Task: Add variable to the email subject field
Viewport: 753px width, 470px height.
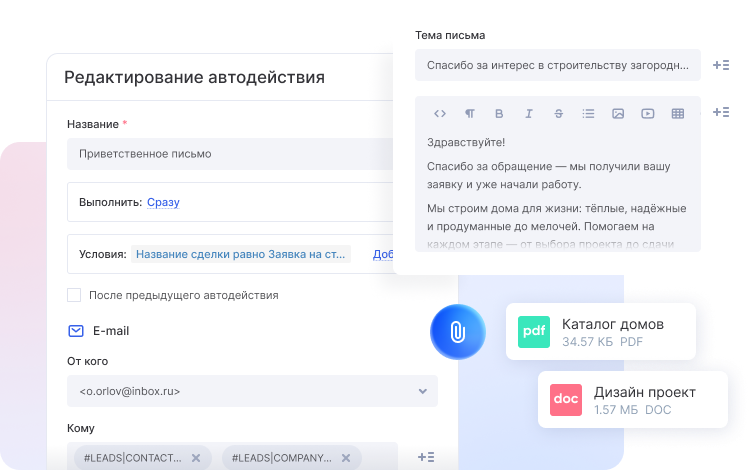Action: pos(721,65)
